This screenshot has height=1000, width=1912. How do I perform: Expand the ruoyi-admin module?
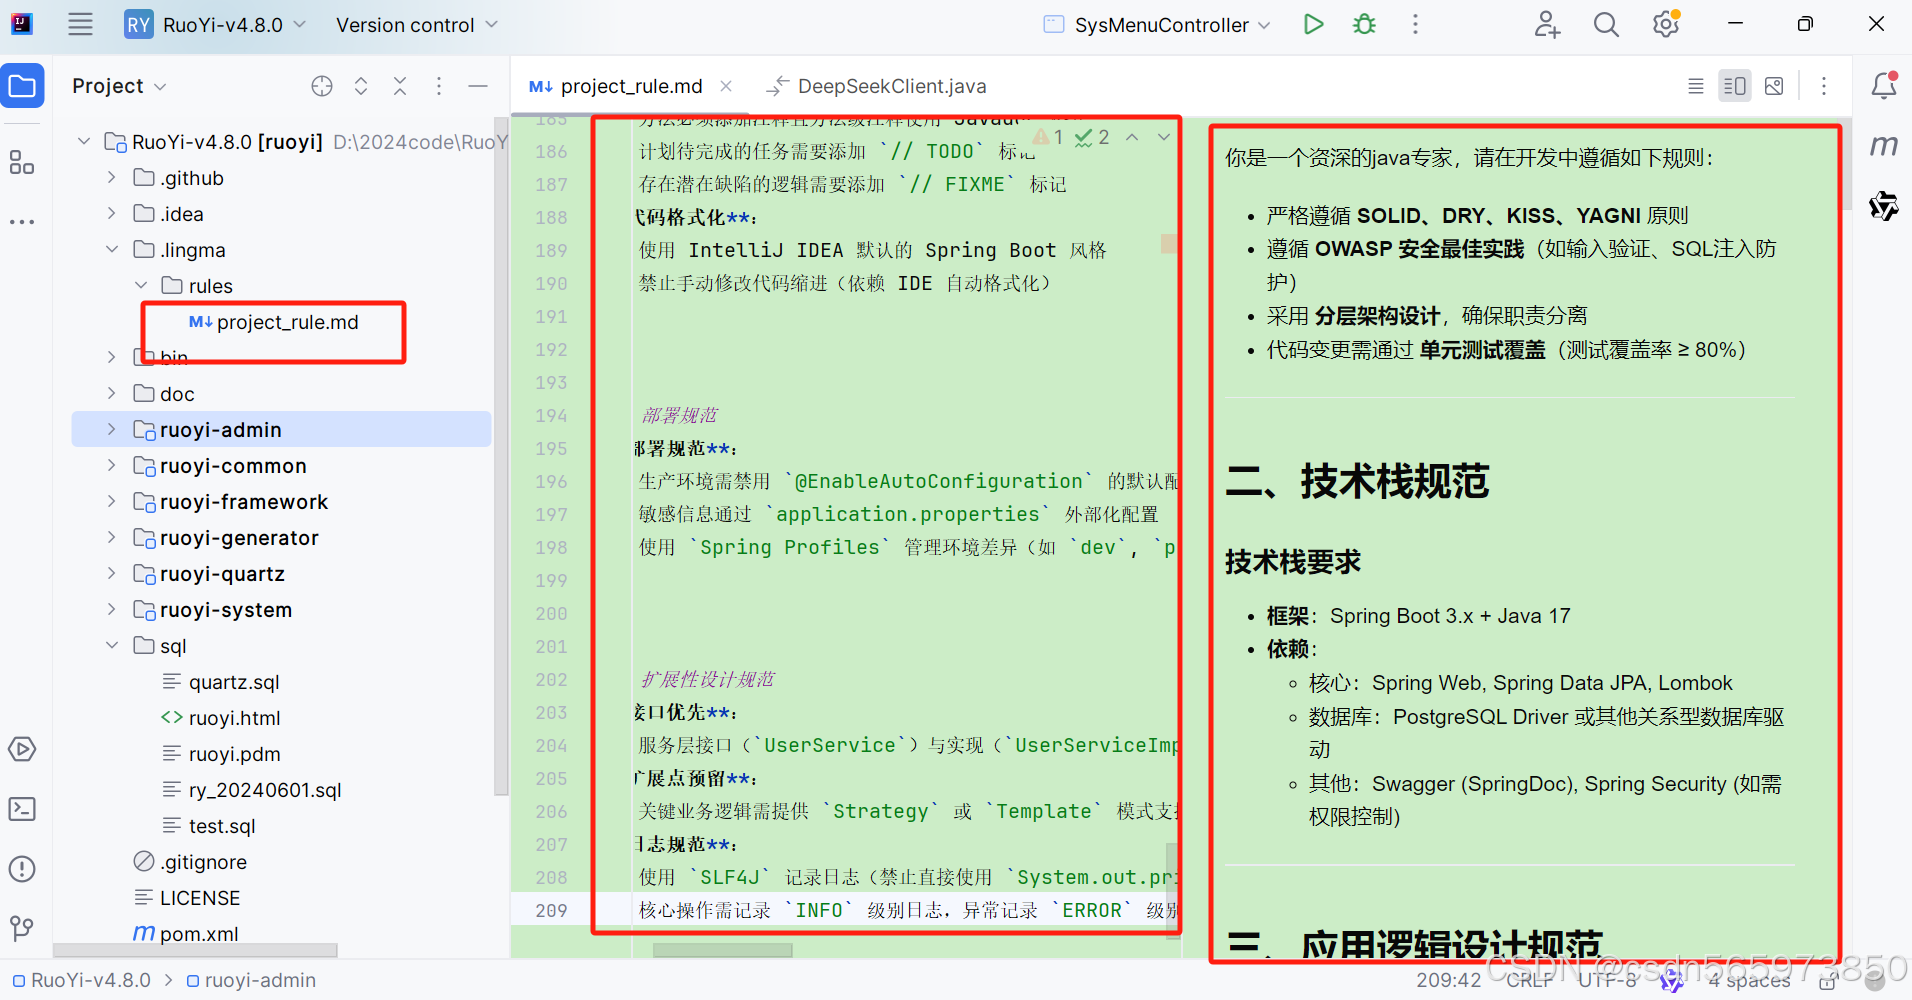point(111,430)
